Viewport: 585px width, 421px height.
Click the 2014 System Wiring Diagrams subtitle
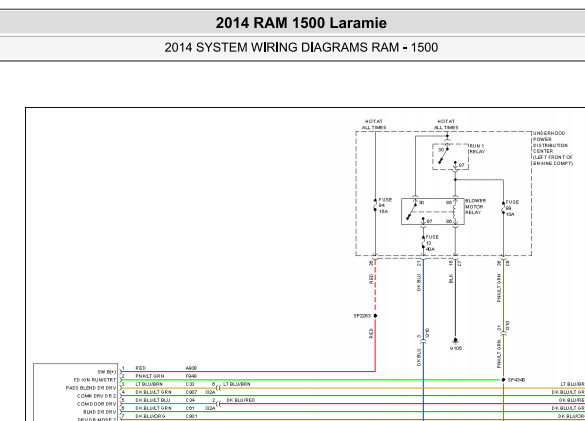click(x=301, y=47)
